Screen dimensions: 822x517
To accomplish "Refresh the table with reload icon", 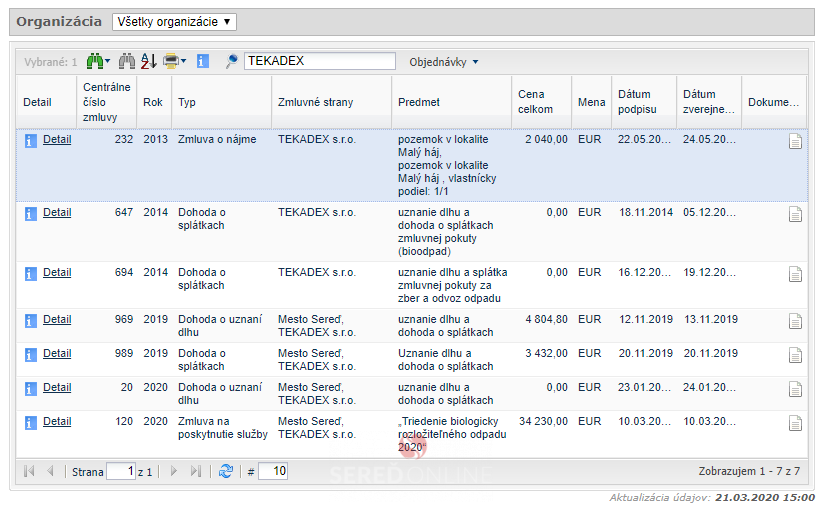I will click(x=226, y=471).
